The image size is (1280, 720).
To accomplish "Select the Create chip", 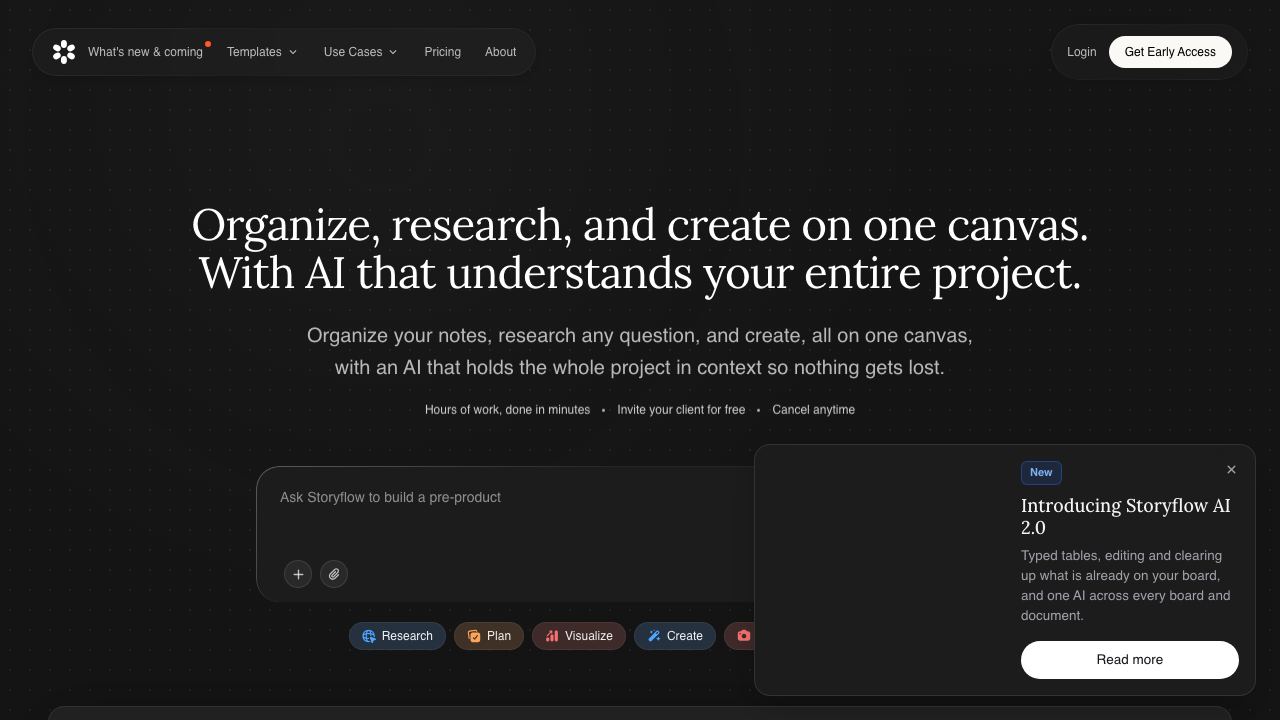I will (675, 636).
